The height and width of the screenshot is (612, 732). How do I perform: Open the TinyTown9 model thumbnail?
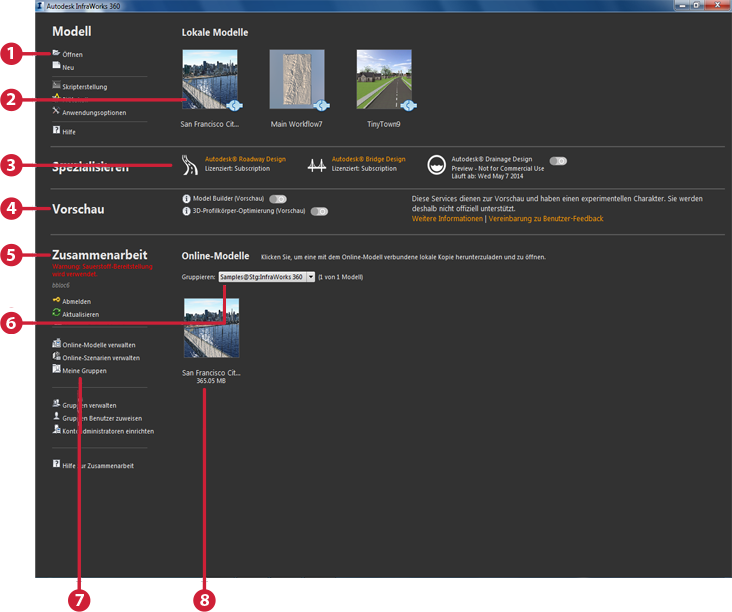[x=384, y=79]
